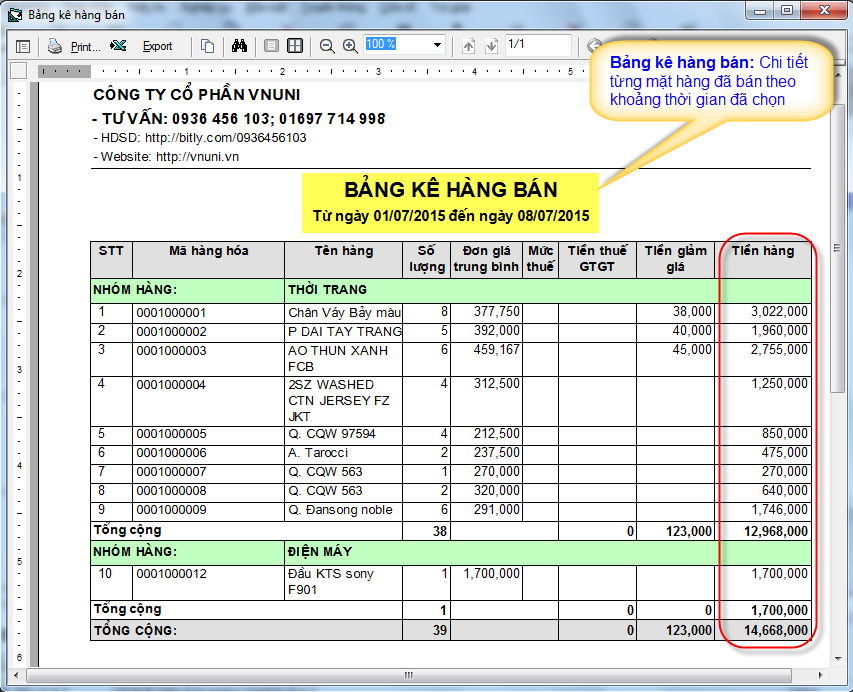
Task: Click the copy pages icon
Action: click(207, 46)
